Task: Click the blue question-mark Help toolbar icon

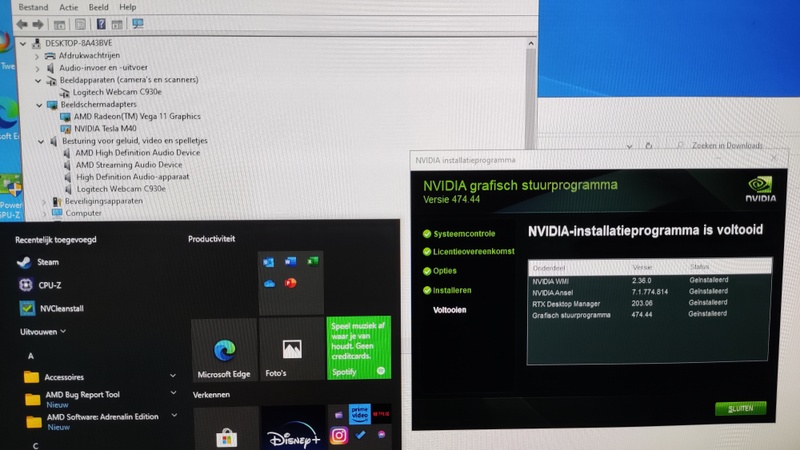Action: click(101, 23)
